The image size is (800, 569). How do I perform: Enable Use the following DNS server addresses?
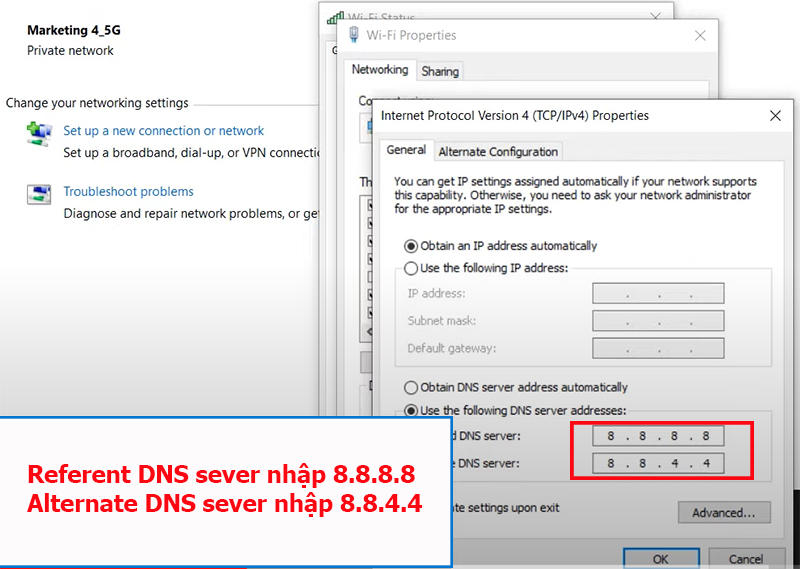coord(411,410)
